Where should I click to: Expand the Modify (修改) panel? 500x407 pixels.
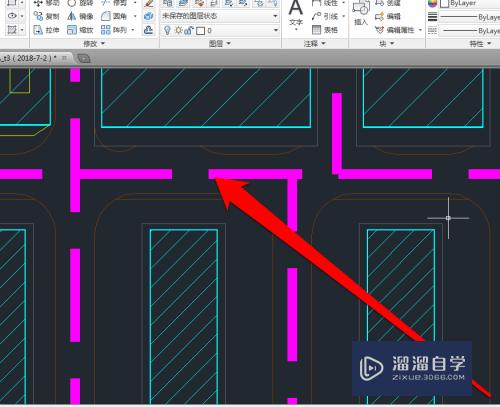click(94, 44)
